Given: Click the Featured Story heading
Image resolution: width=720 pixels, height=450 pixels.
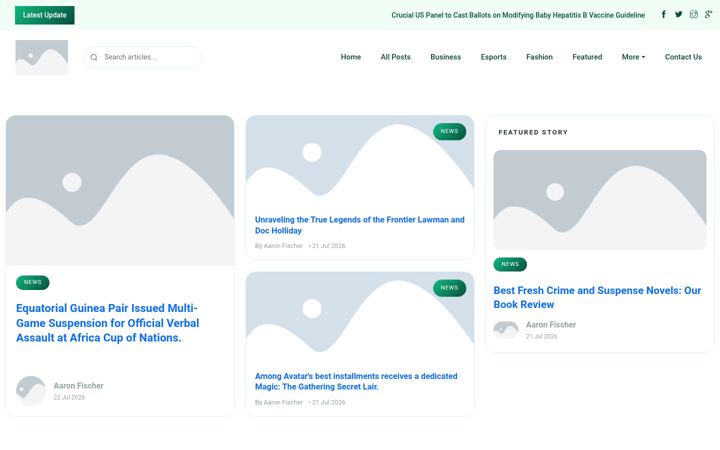Looking at the screenshot, I should tap(533, 132).
